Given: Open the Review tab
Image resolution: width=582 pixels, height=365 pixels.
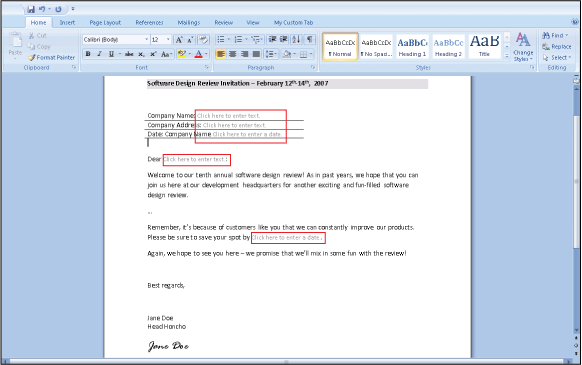Looking at the screenshot, I should [223, 23].
